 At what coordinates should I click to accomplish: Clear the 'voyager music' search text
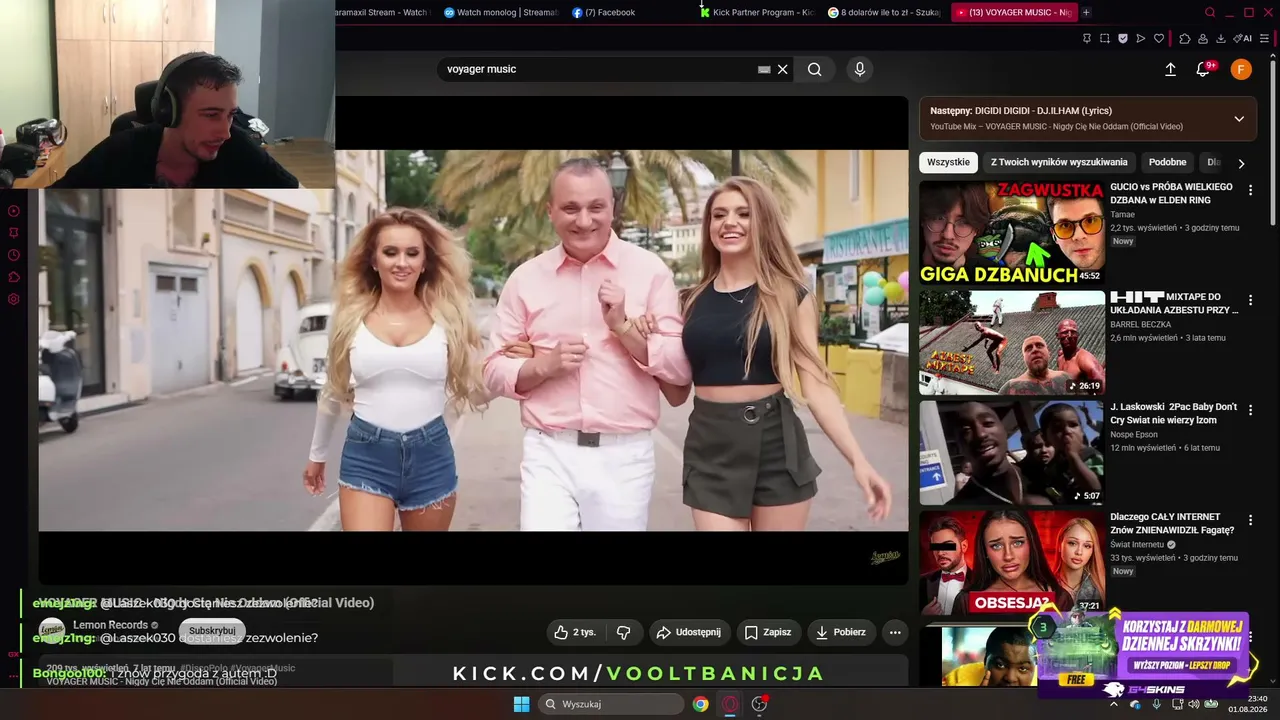783,69
